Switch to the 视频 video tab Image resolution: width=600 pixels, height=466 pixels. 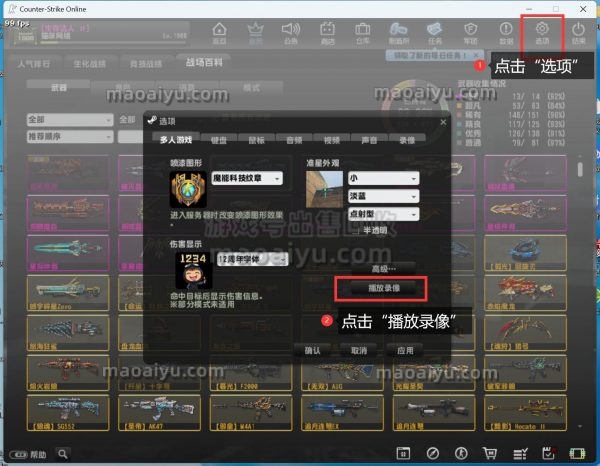332,140
